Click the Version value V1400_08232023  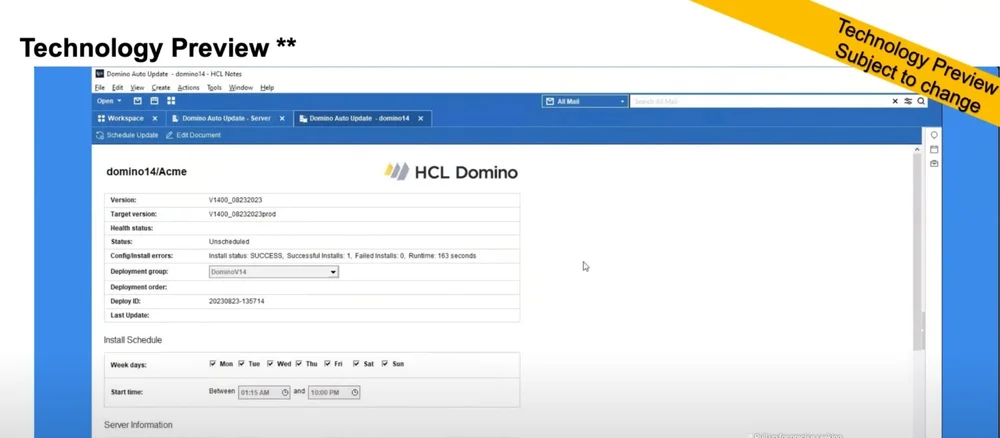[235, 200]
